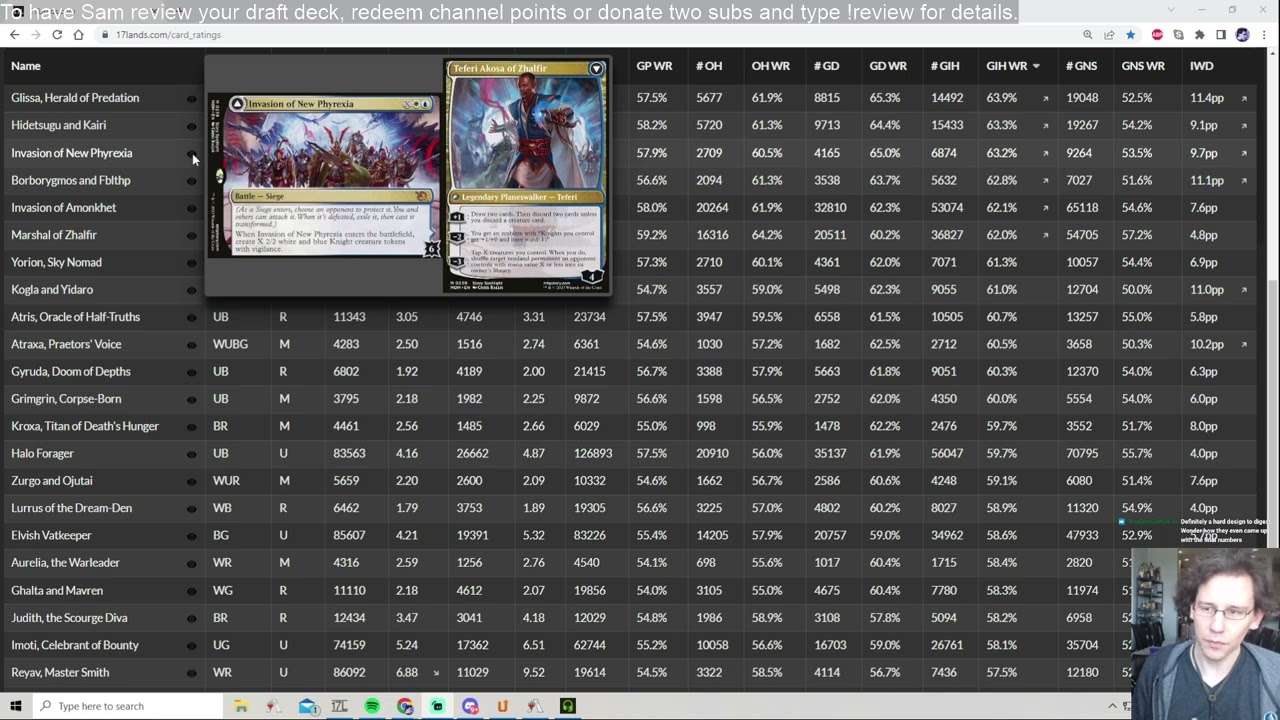Viewport: 1280px width, 720px height.
Task: Click the IWD trend arrow in Atraxa row
Action: click(1244, 344)
